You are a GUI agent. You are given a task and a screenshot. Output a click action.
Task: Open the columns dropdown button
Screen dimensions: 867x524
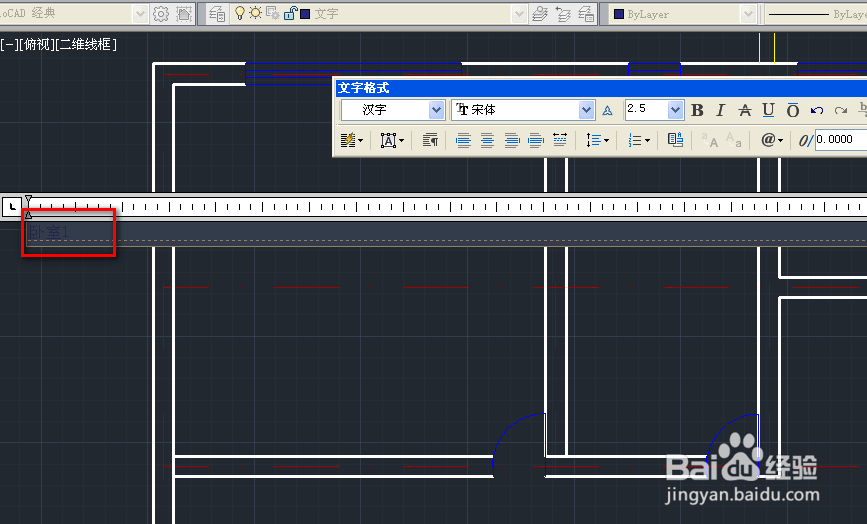click(352, 140)
